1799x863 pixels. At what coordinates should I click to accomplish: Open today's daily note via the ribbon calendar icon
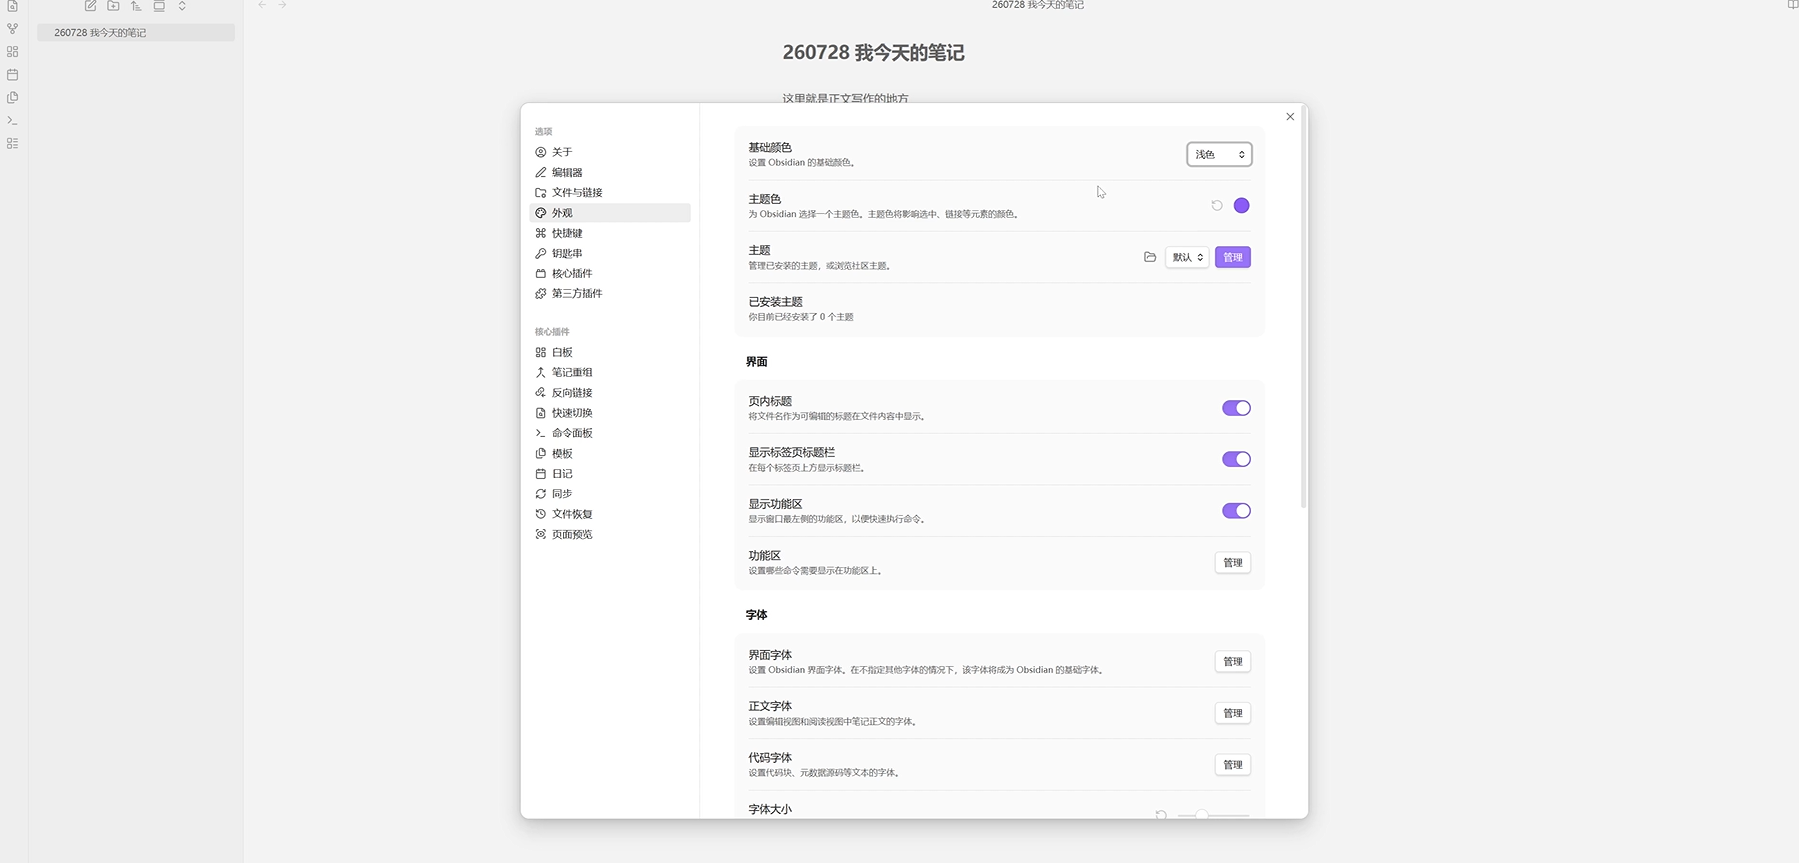tap(12, 75)
